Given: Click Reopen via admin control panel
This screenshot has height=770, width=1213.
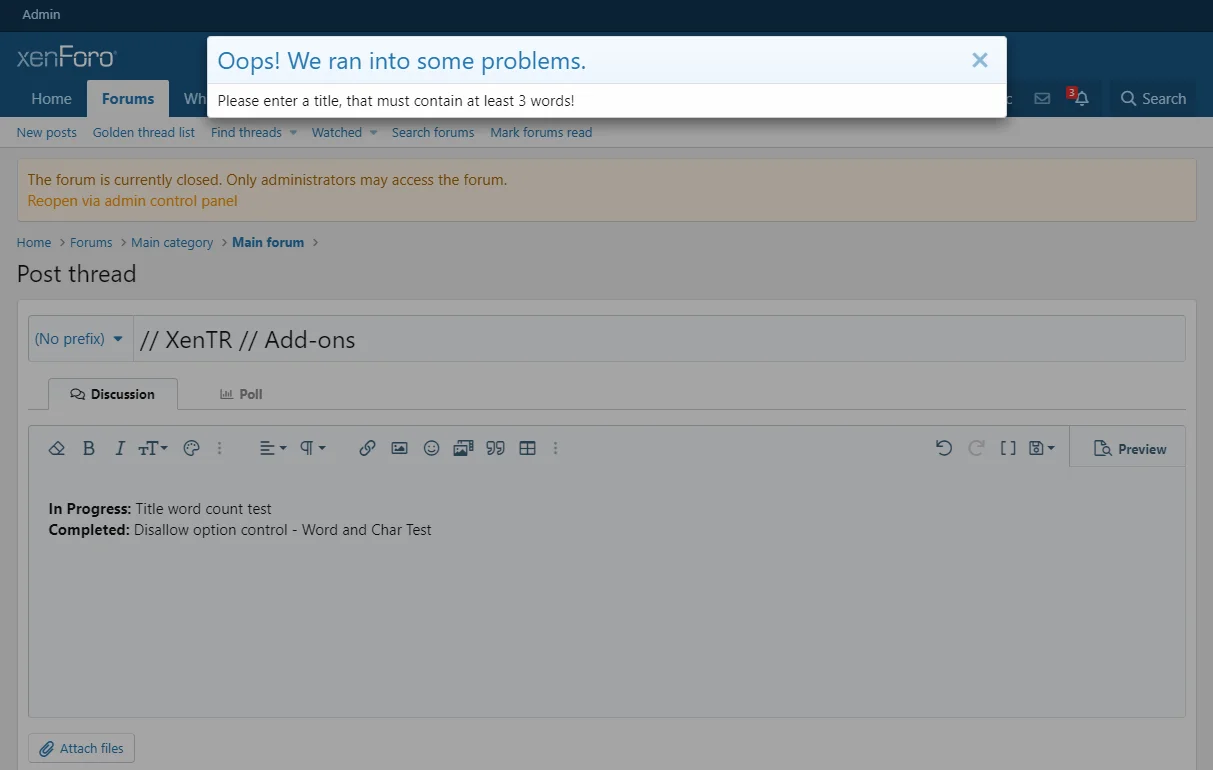Looking at the screenshot, I should [x=133, y=200].
